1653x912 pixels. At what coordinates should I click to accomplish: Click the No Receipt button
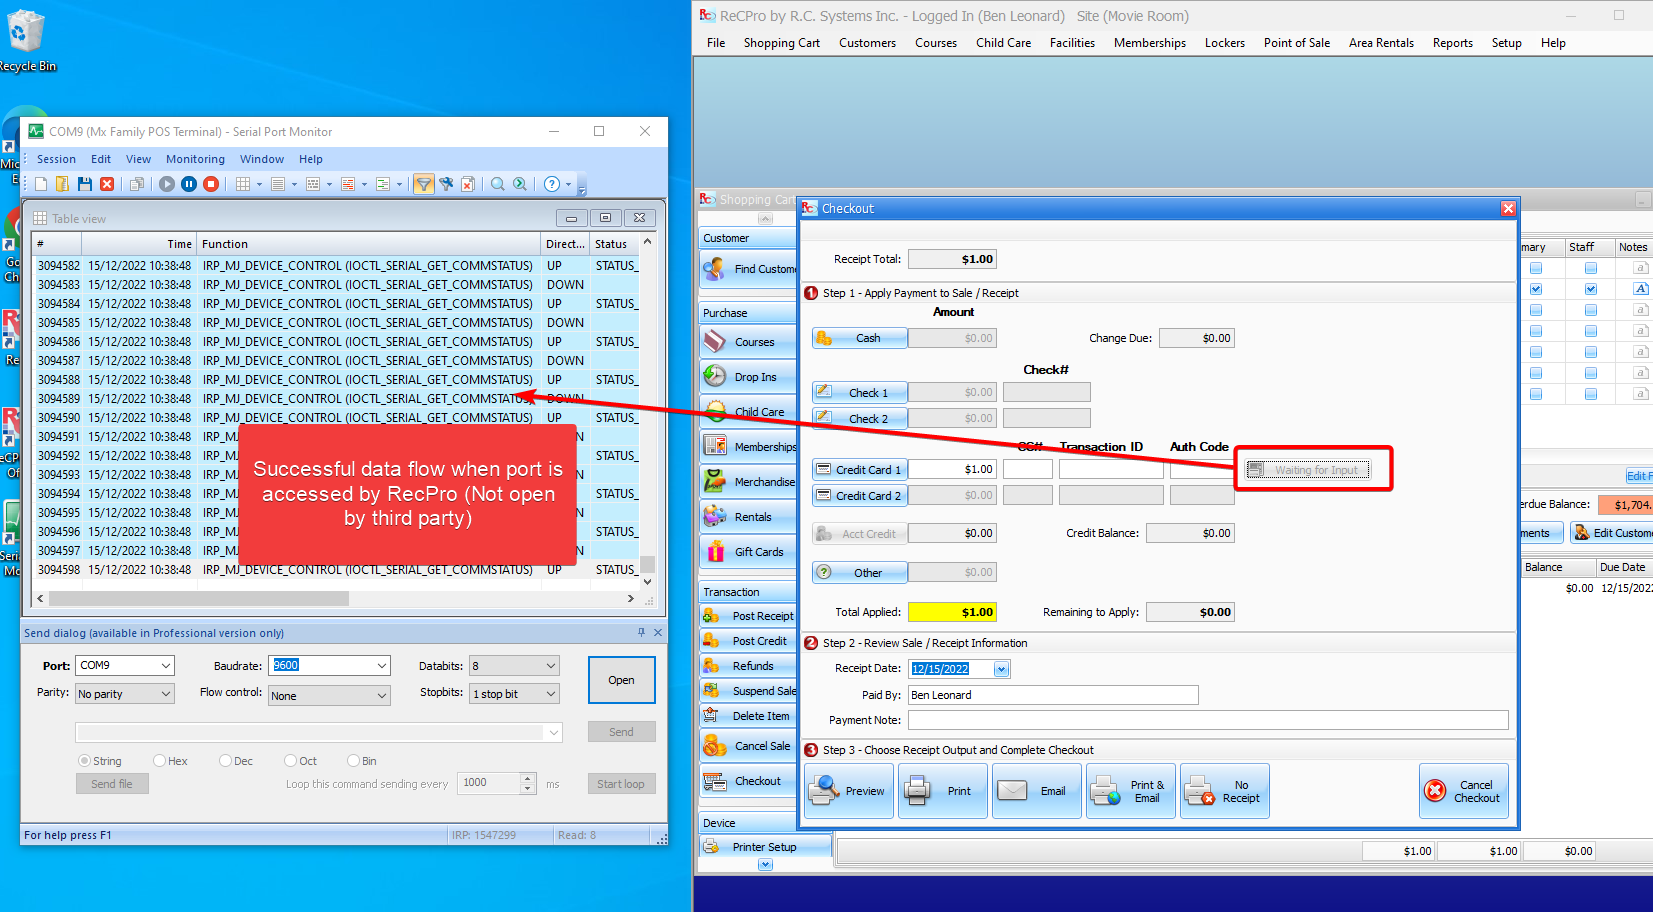click(1224, 791)
